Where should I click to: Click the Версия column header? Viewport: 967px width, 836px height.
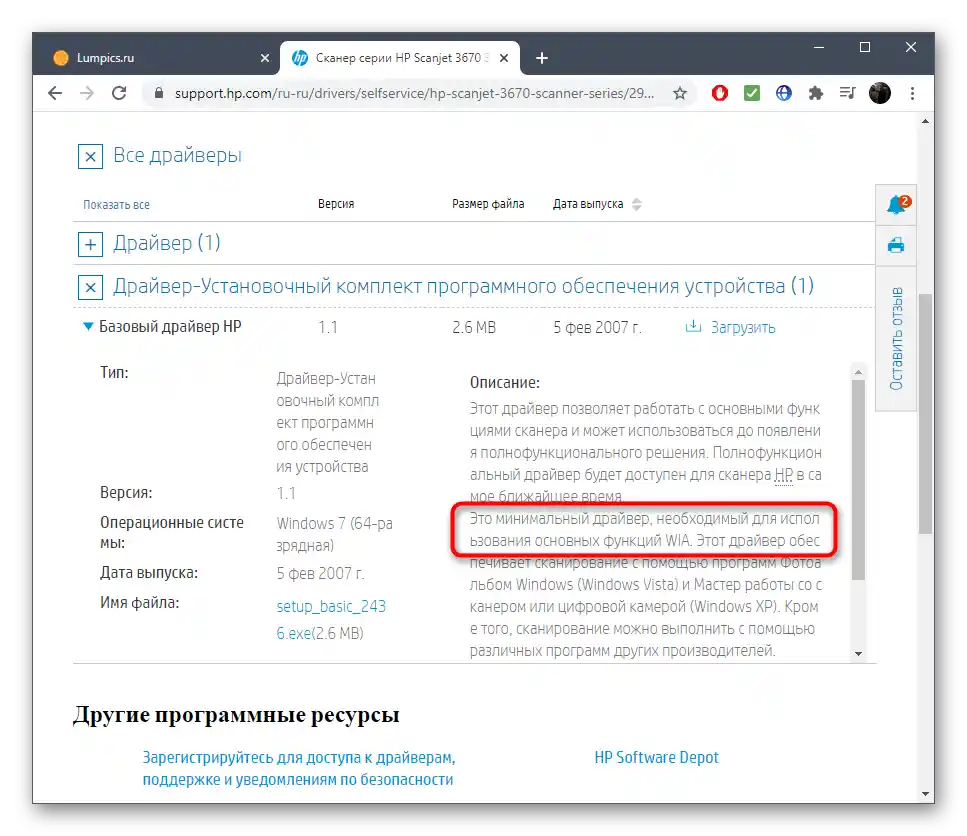point(336,204)
